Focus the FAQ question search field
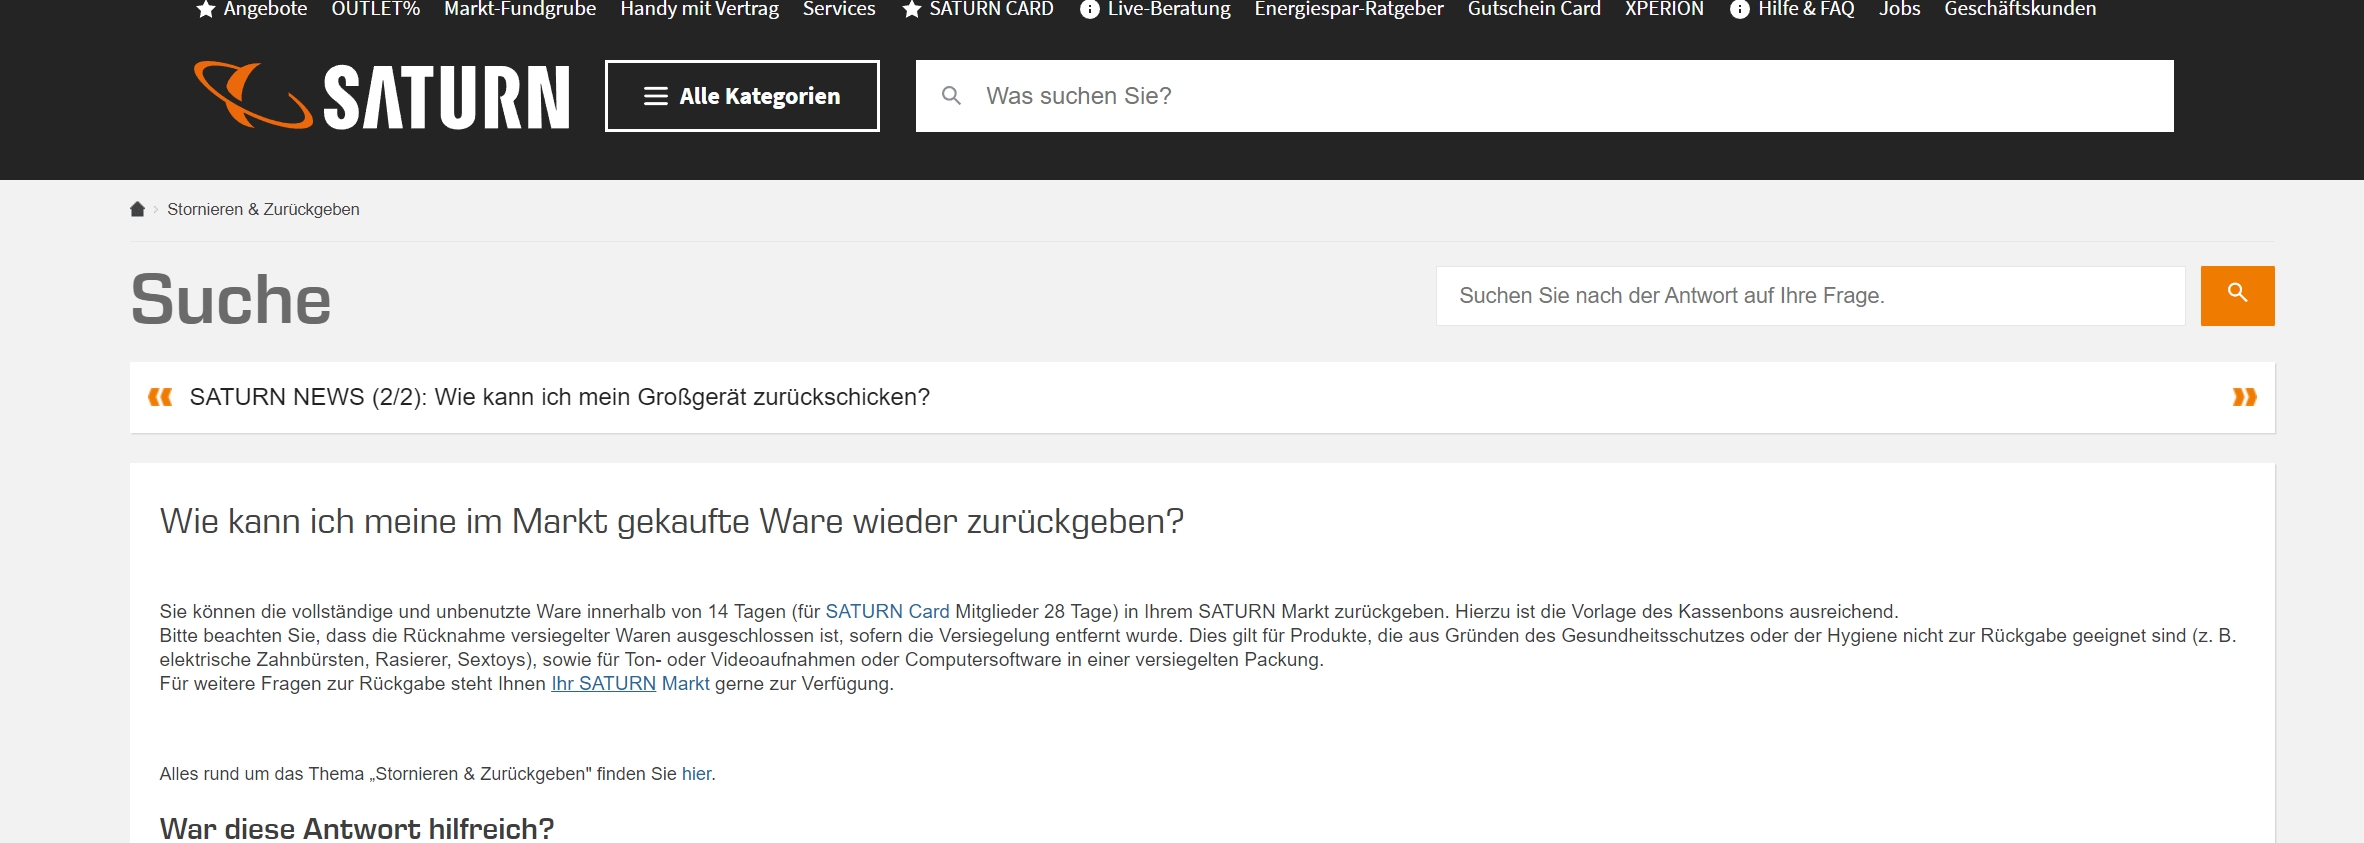Image resolution: width=2364 pixels, height=843 pixels. coord(1810,296)
